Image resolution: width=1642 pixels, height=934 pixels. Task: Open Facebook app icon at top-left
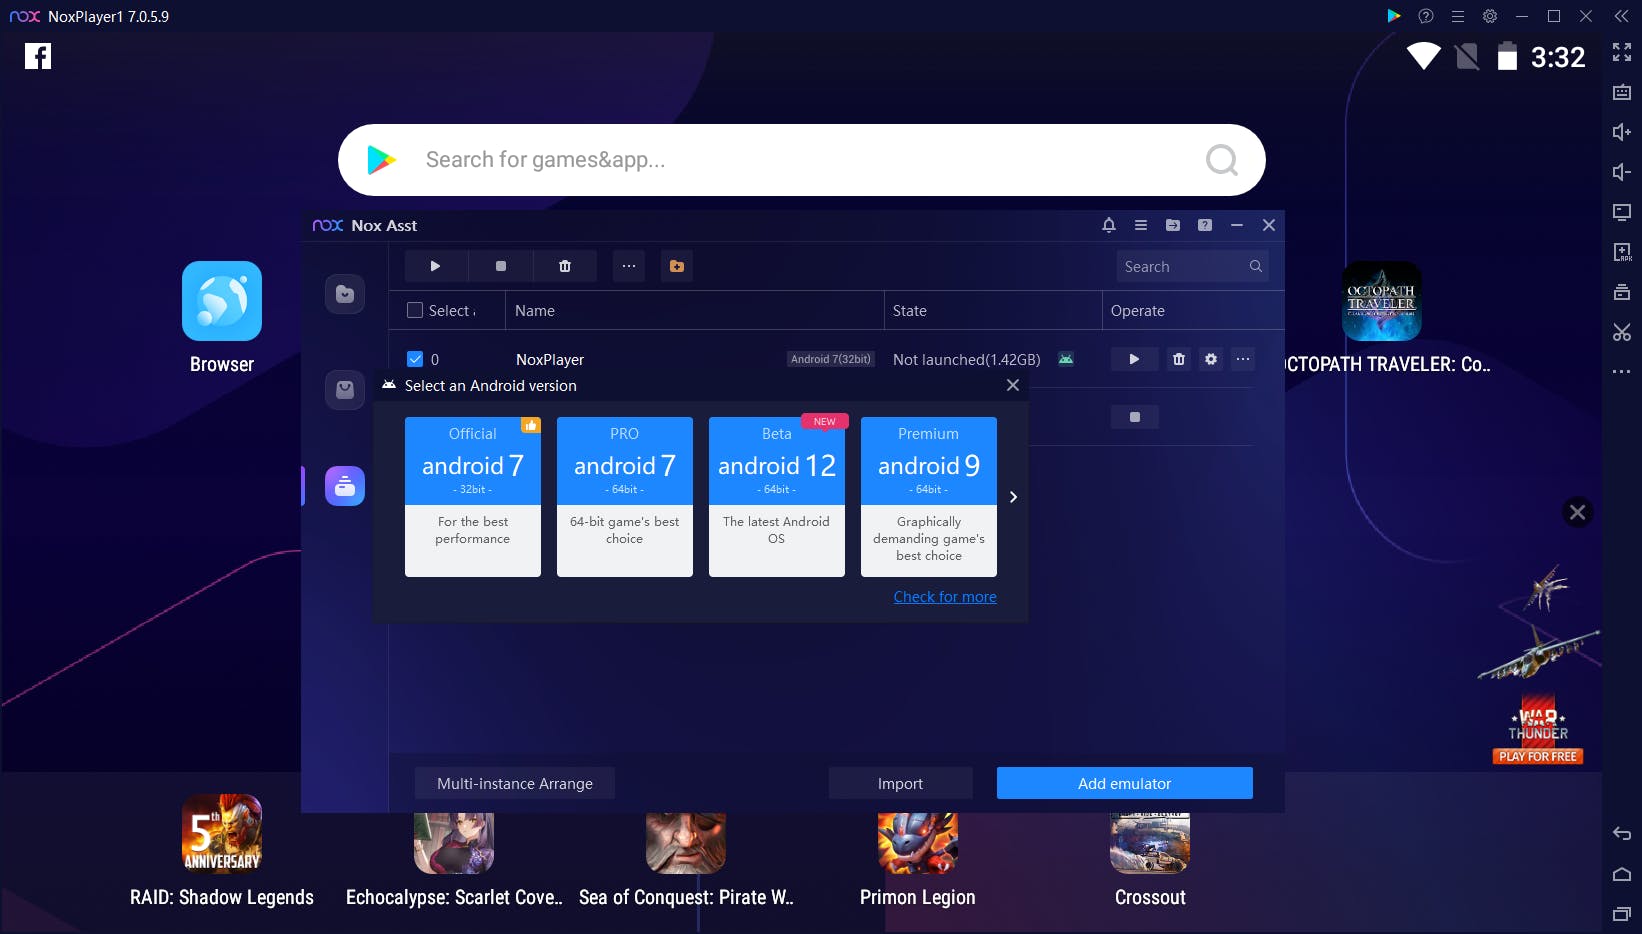click(38, 56)
